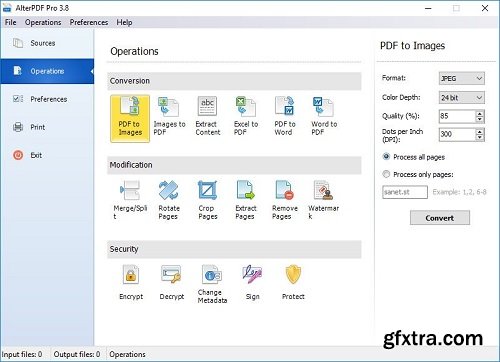This screenshot has width=500, height=362.
Task: Open the Images to PDF operation
Action: coord(169,117)
